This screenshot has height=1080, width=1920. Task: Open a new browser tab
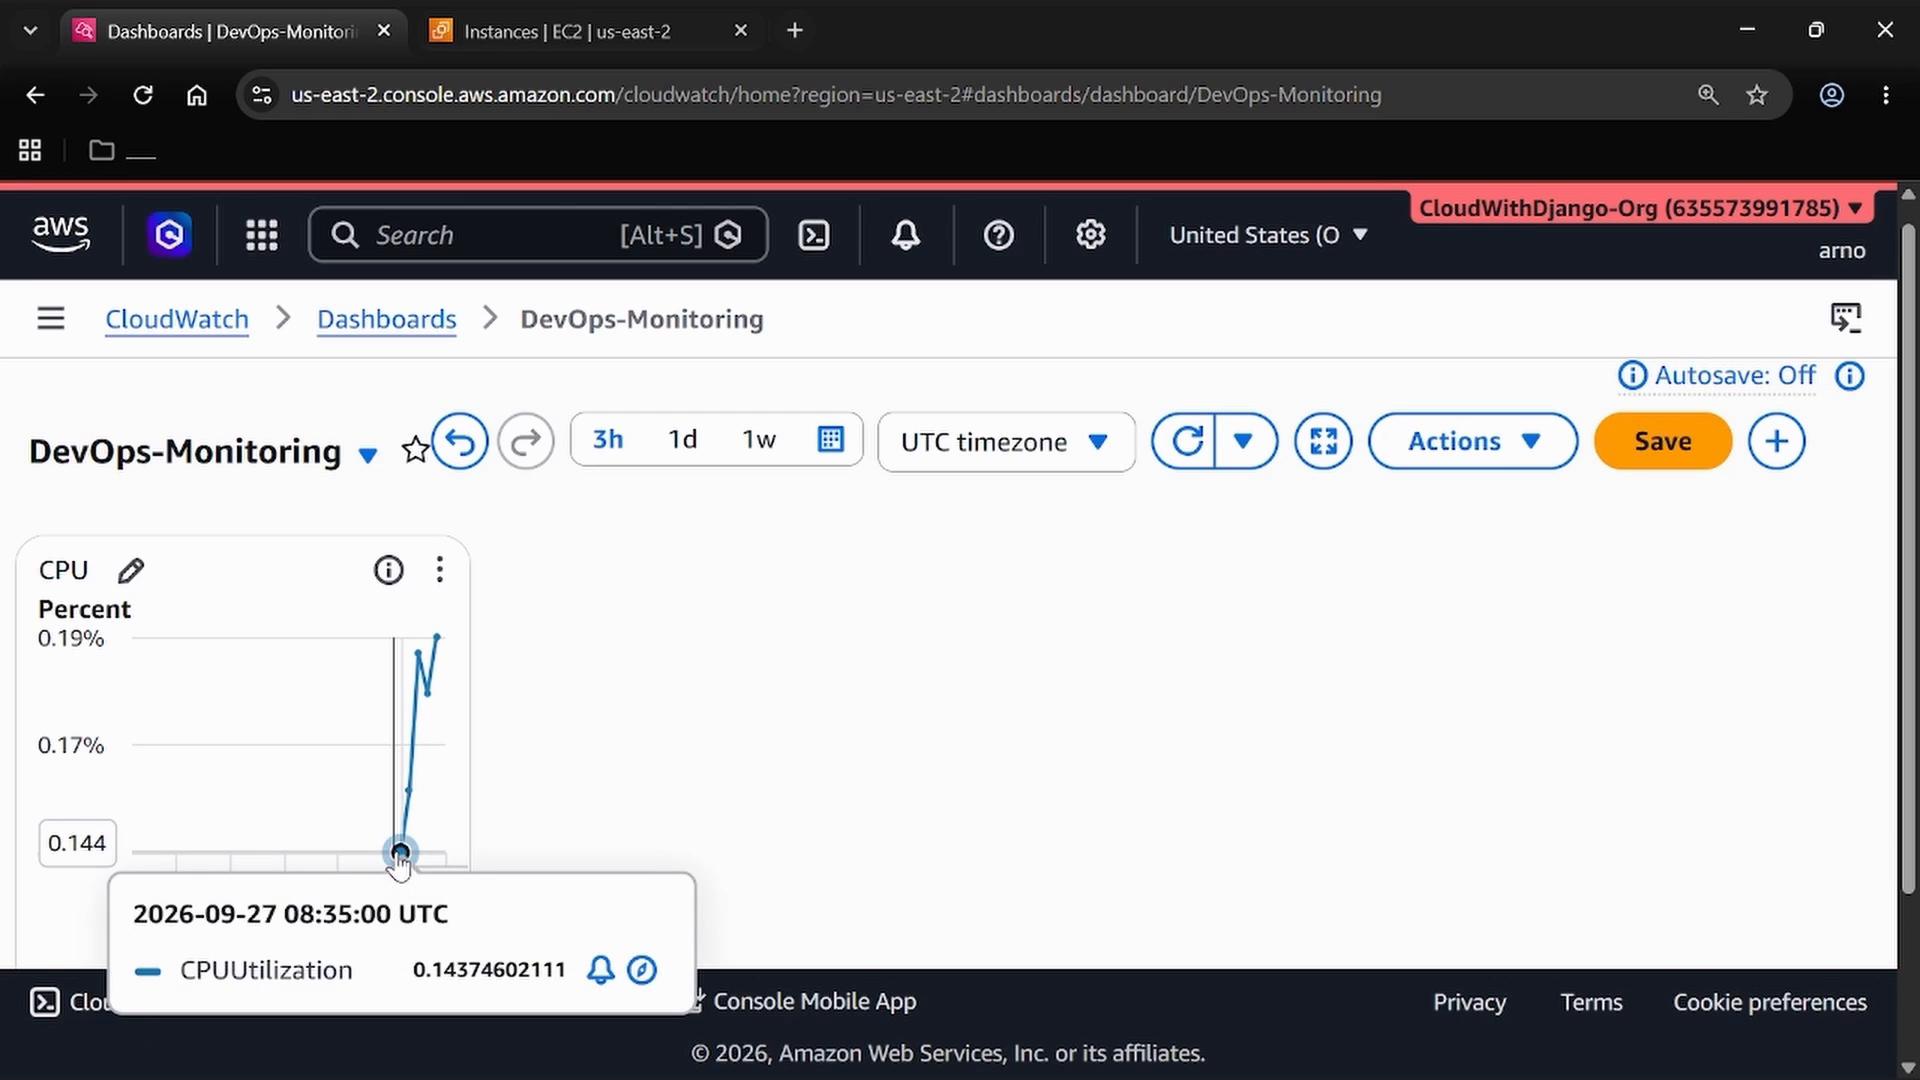tap(795, 31)
